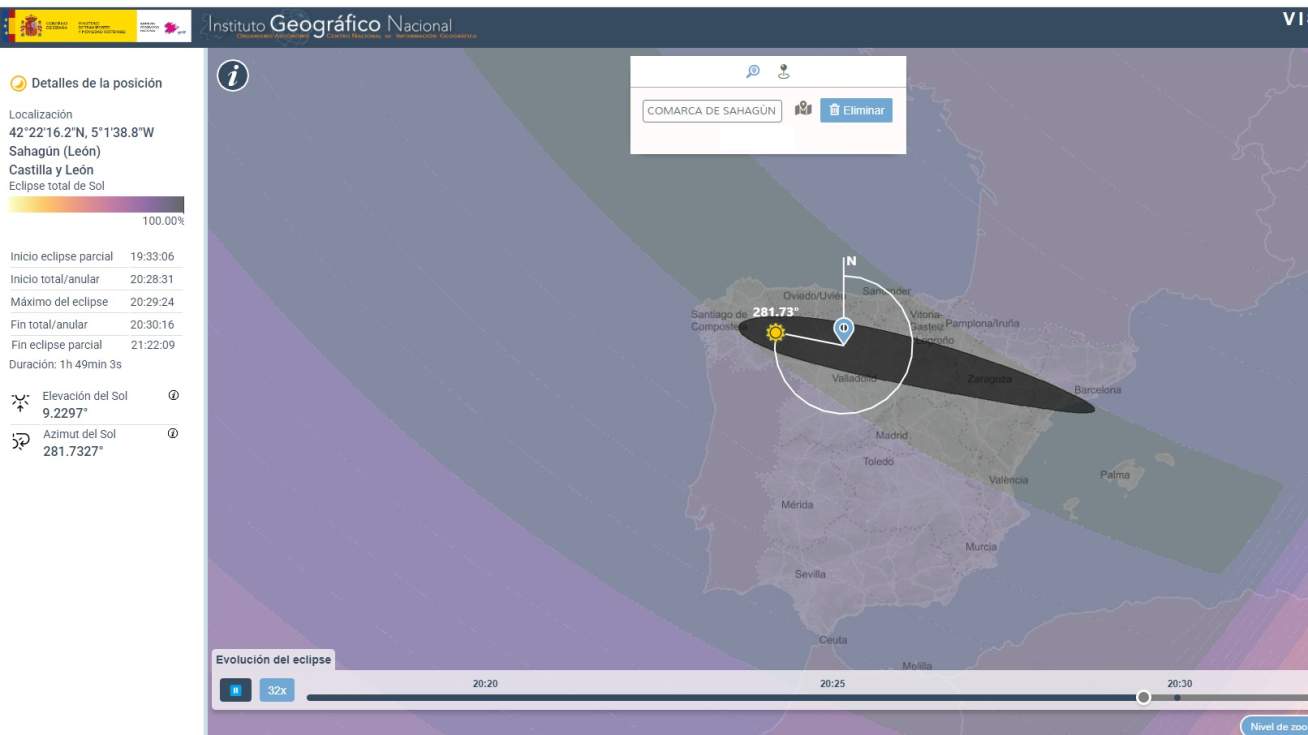Open info for Elevación del Sol

(173, 396)
